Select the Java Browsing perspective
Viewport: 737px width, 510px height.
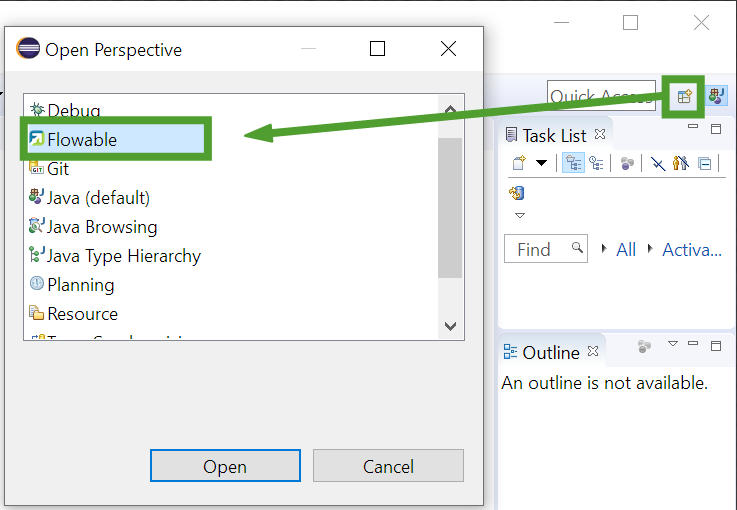[x=101, y=227]
